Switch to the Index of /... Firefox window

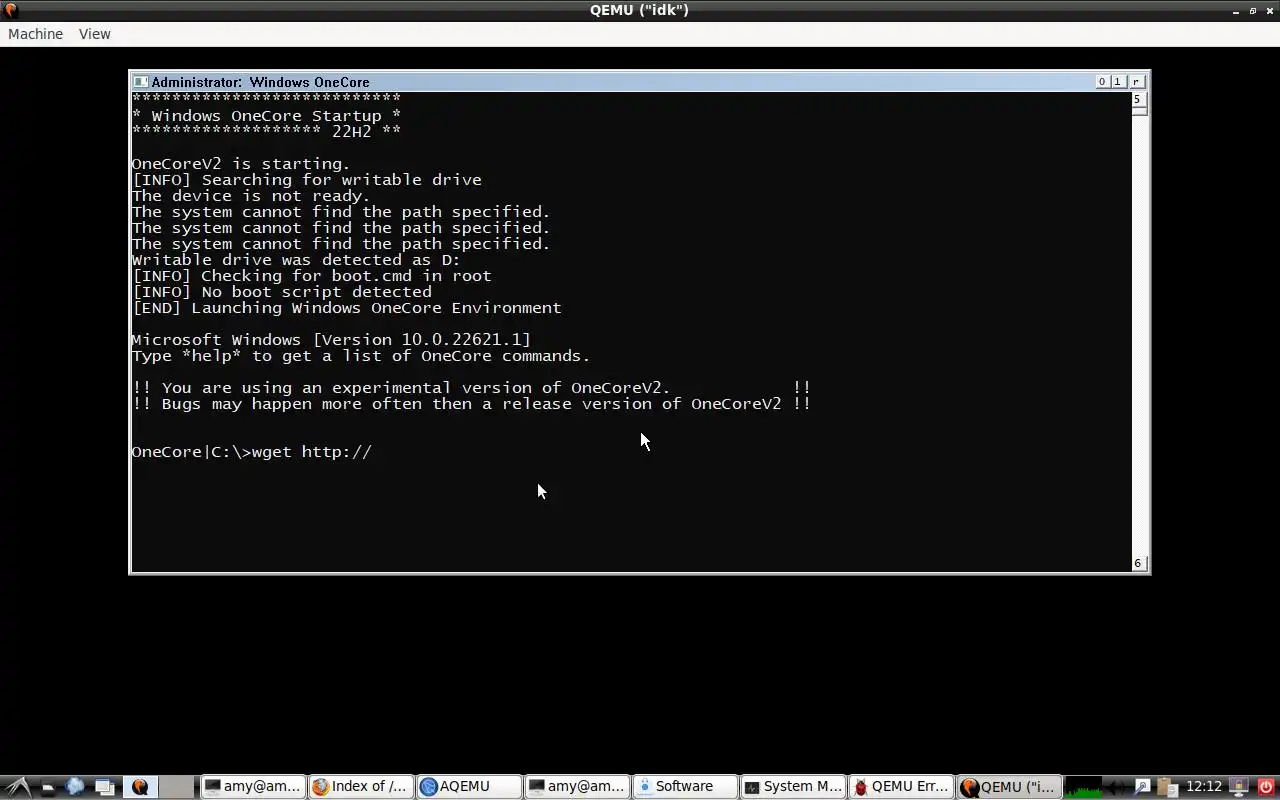[360, 787]
